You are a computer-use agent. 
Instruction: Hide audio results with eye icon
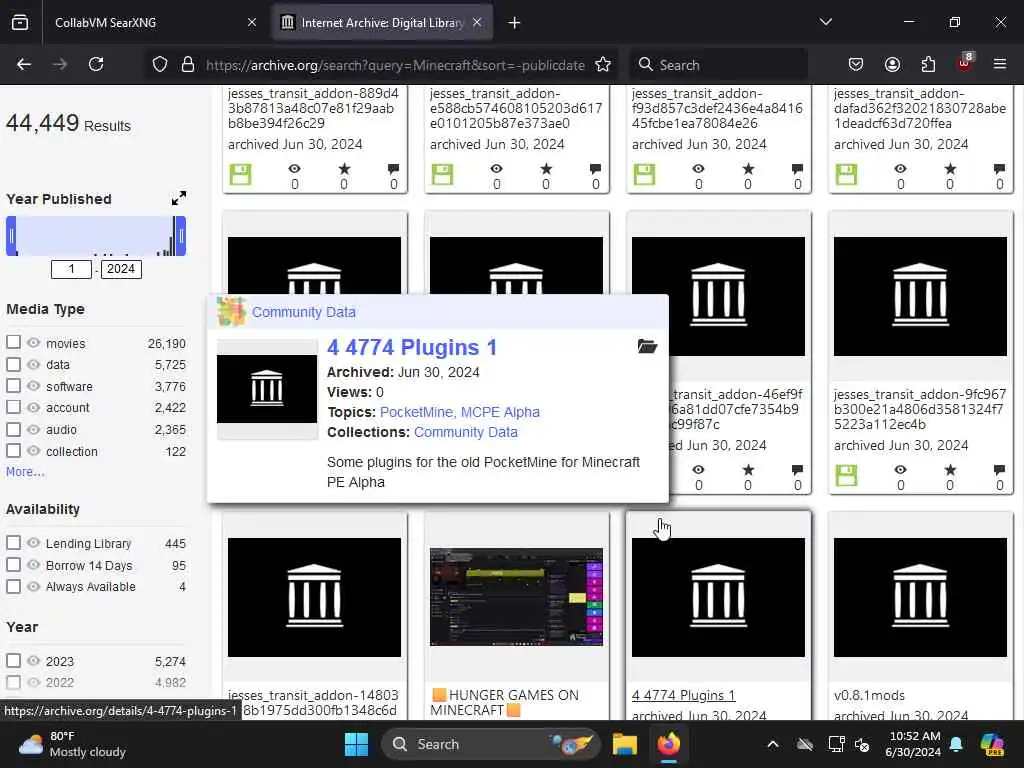(33, 429)
